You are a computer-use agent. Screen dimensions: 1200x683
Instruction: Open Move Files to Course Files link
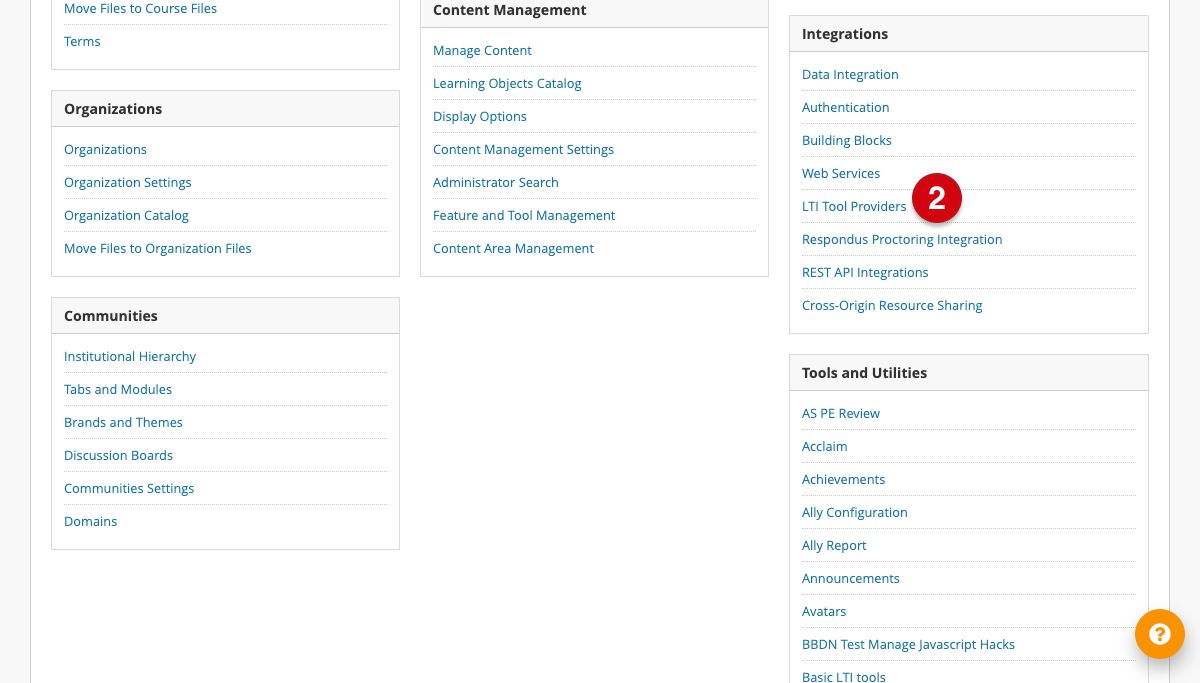(x=140, y=8)
